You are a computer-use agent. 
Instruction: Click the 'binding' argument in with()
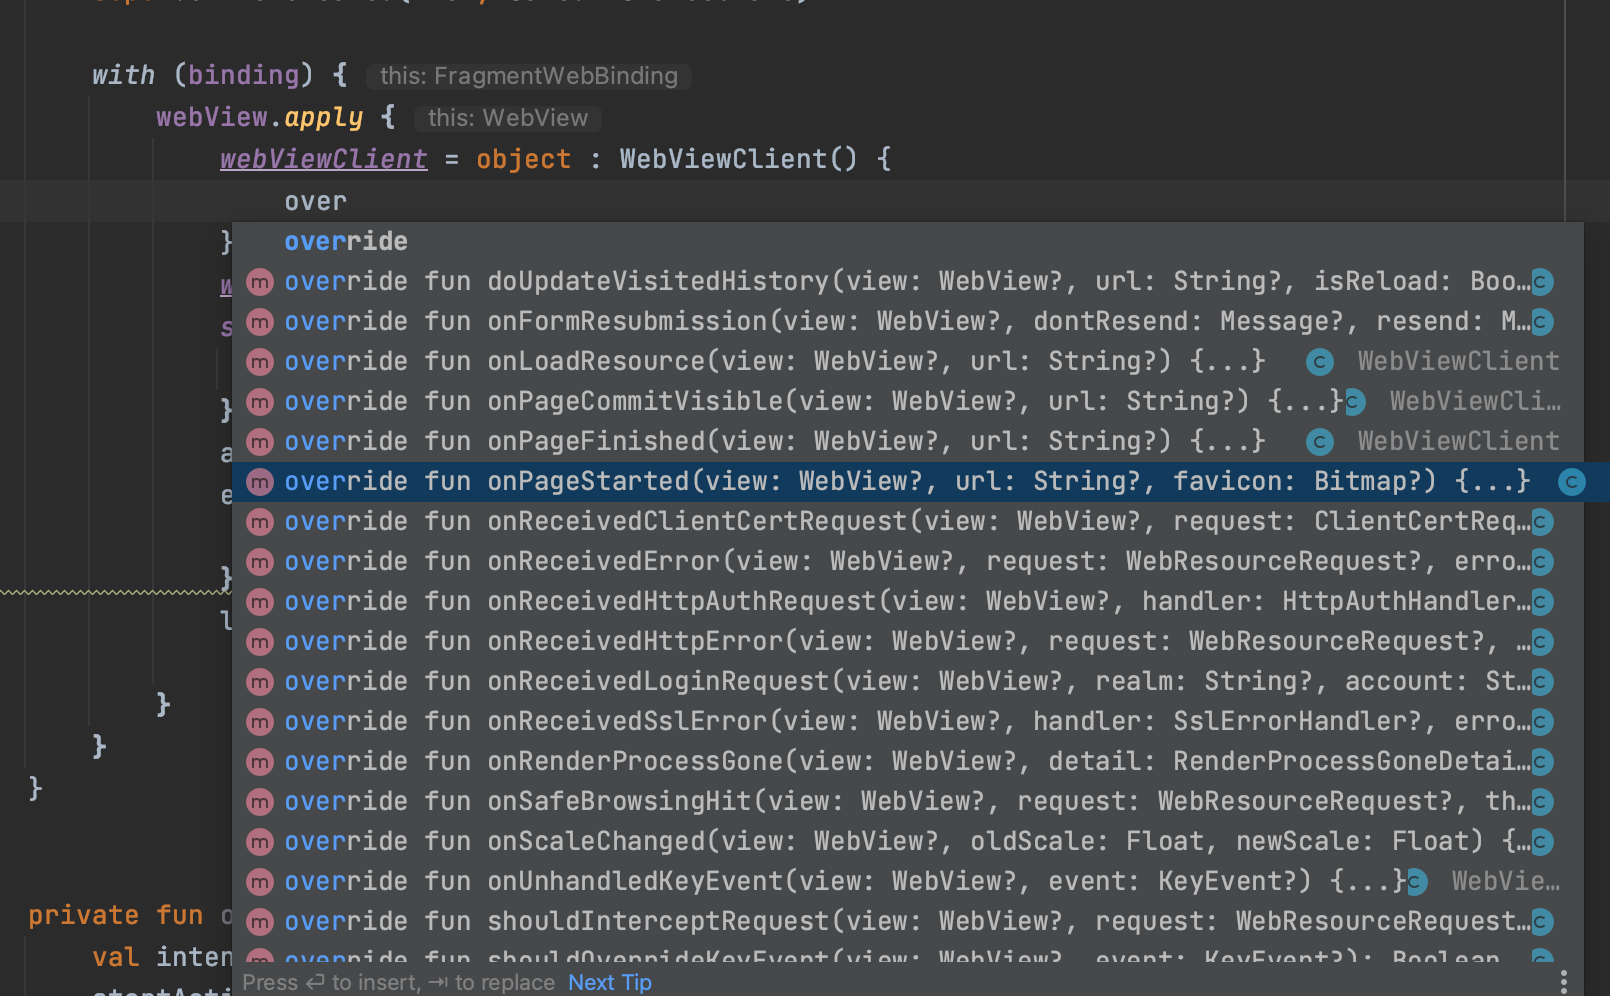(x=243, y=75)
